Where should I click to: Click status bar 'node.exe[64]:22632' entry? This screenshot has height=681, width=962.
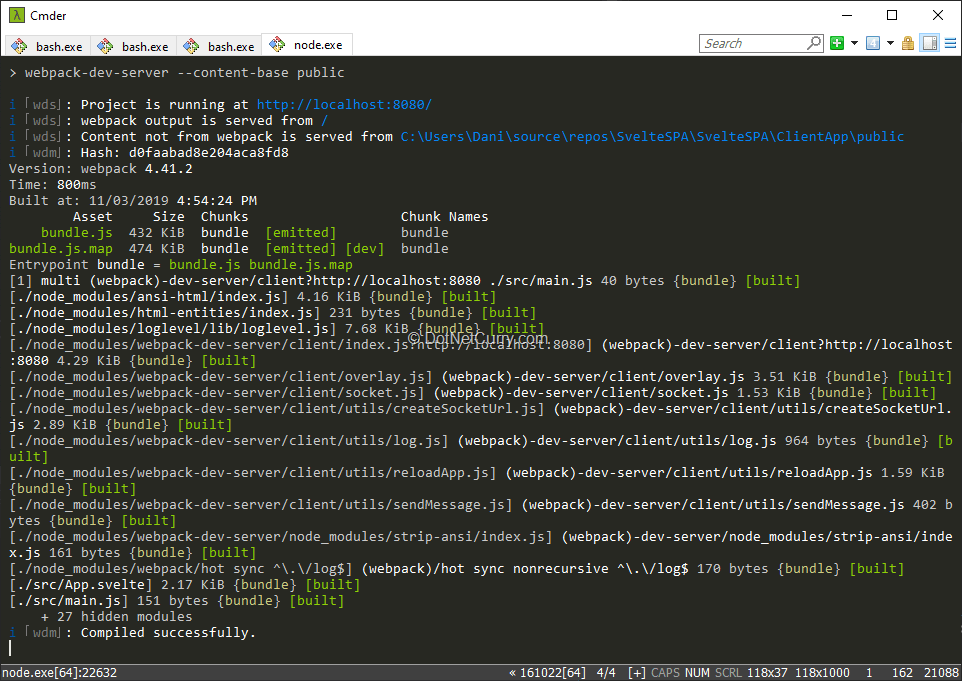coord(60,672)
